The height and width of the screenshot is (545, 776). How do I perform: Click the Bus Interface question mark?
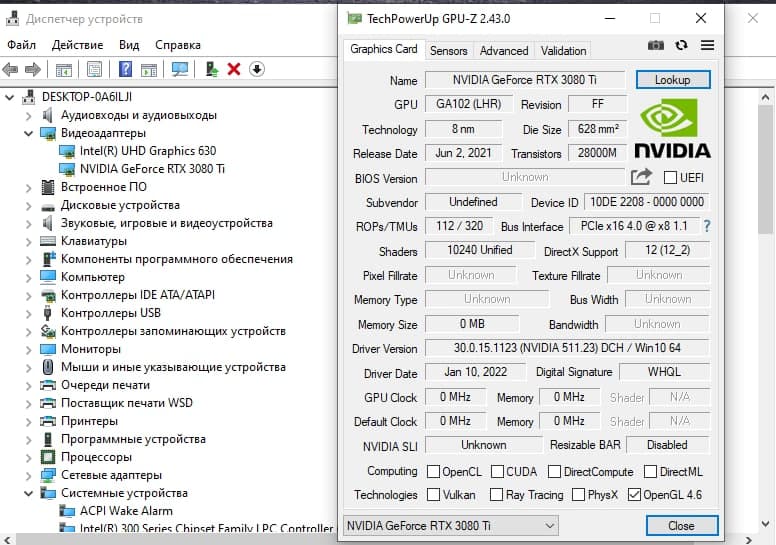click(707, 226)
